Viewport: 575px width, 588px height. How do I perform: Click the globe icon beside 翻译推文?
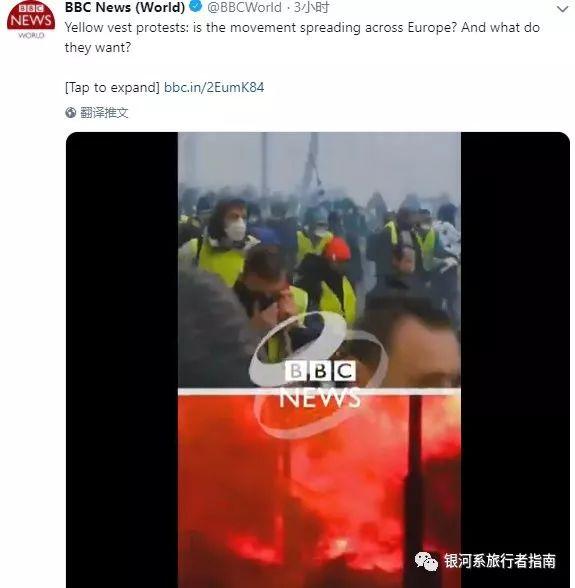[71, 112]
